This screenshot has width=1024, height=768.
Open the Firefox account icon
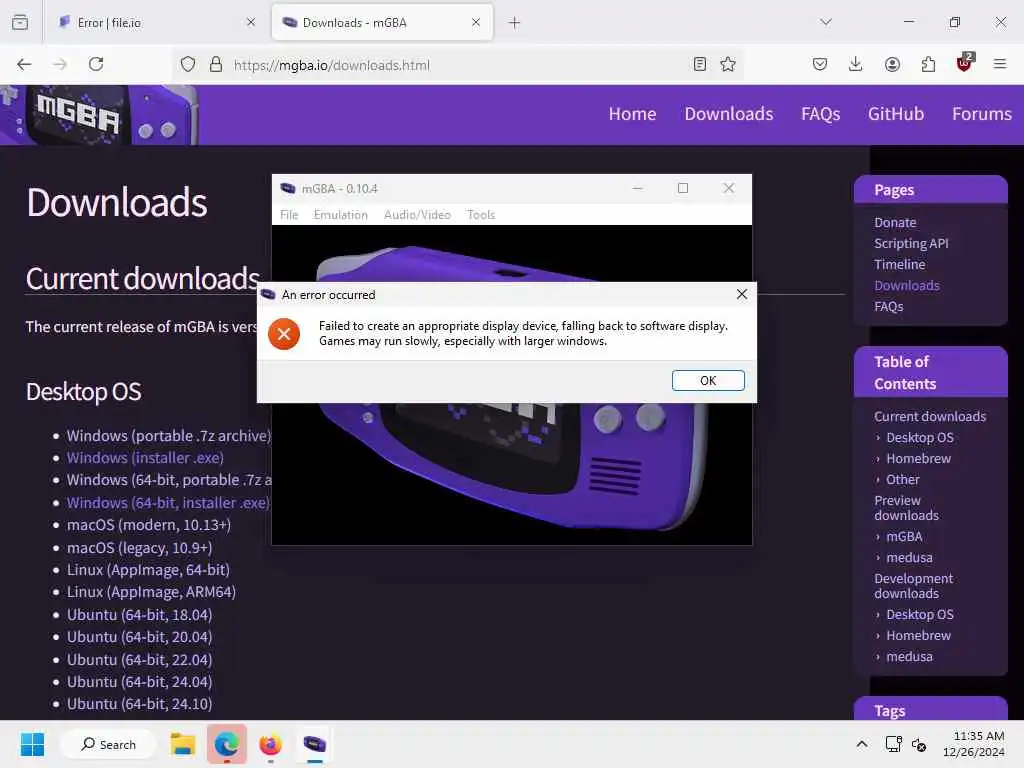click(892, 64)
